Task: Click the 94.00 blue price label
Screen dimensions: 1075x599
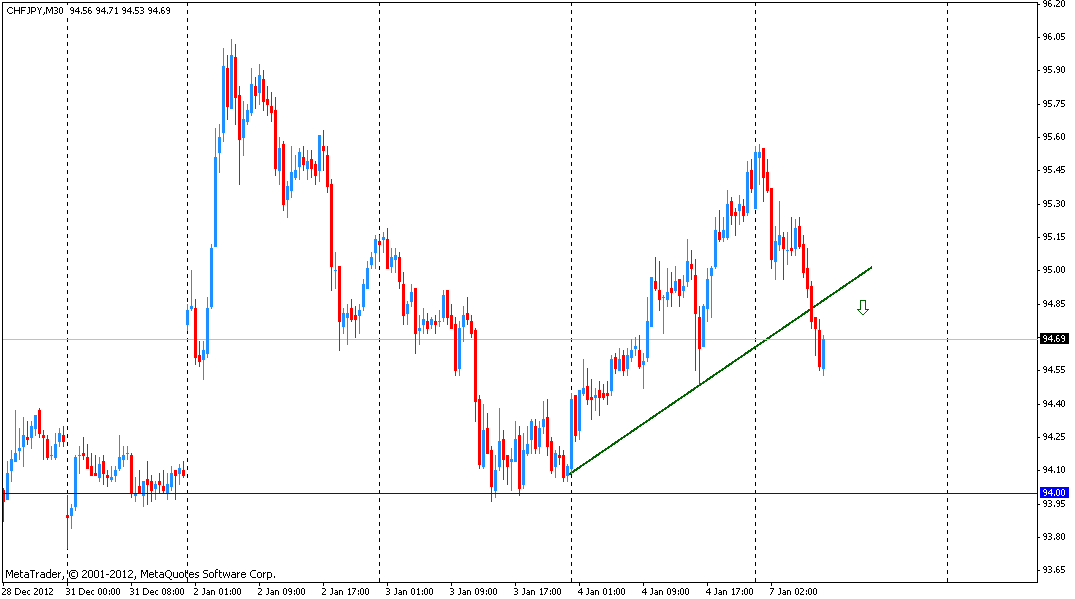Action: click(1054, 493)
